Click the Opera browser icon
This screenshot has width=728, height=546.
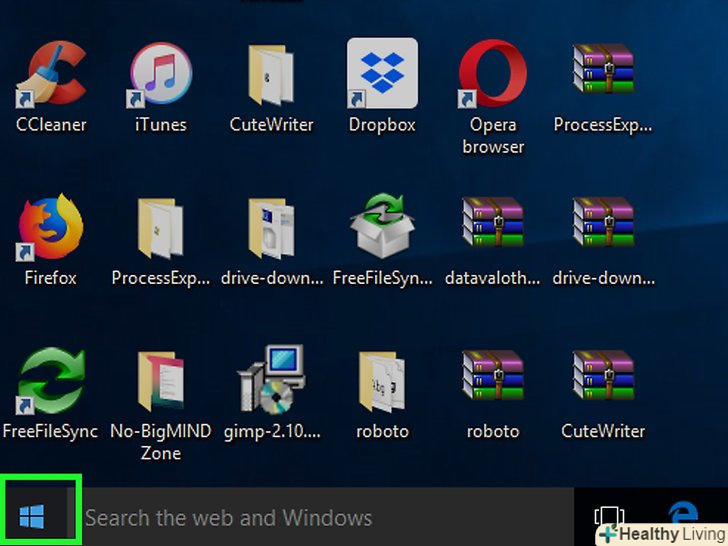click(492, 75)
